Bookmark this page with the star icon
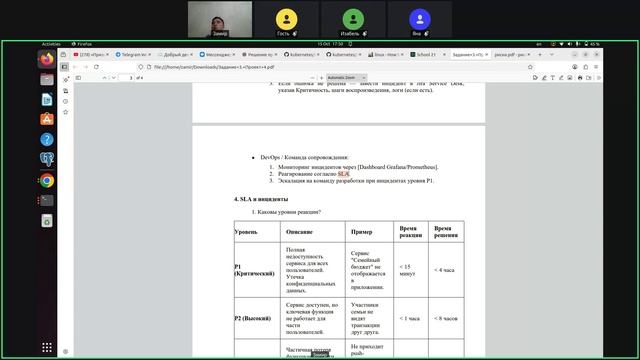 [x=530, y=67]
